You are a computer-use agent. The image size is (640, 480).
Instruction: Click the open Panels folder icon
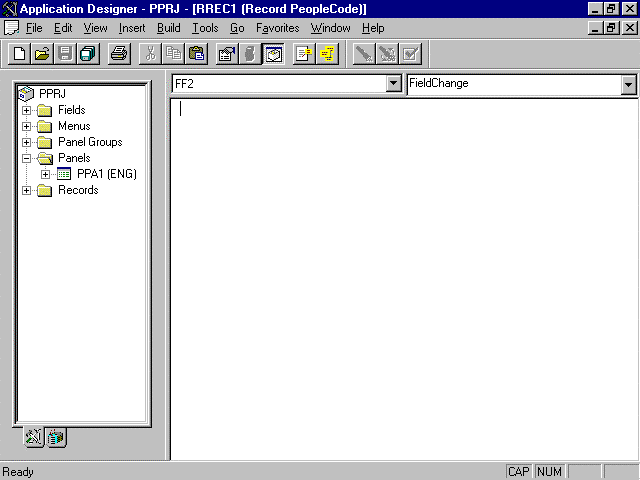(45, 158)
